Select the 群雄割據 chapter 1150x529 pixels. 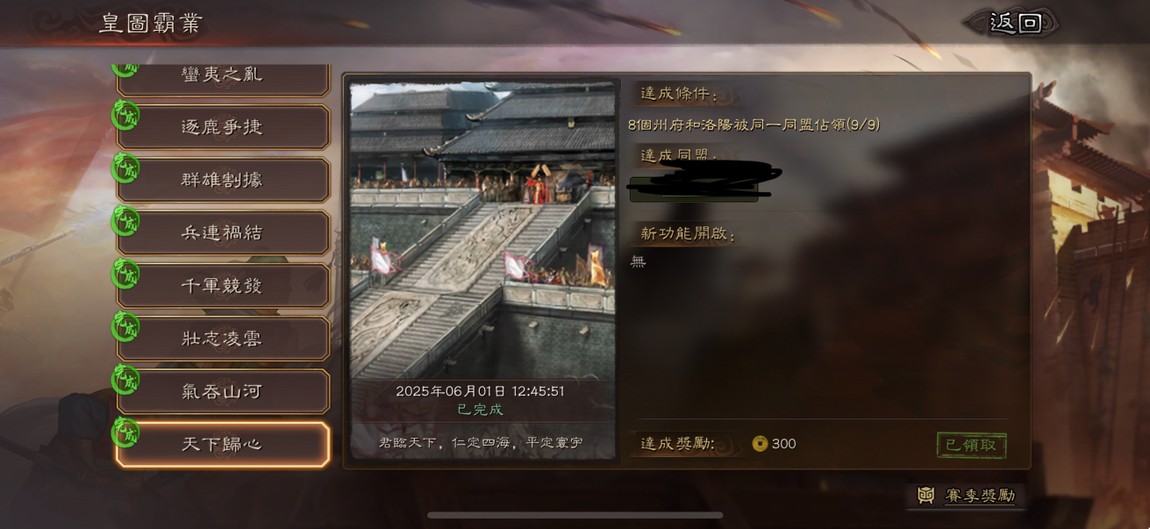(x=223, y=180)
